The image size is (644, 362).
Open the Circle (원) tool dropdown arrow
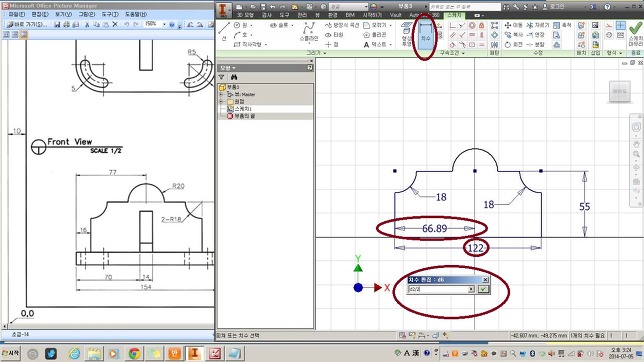pos(251,25)
